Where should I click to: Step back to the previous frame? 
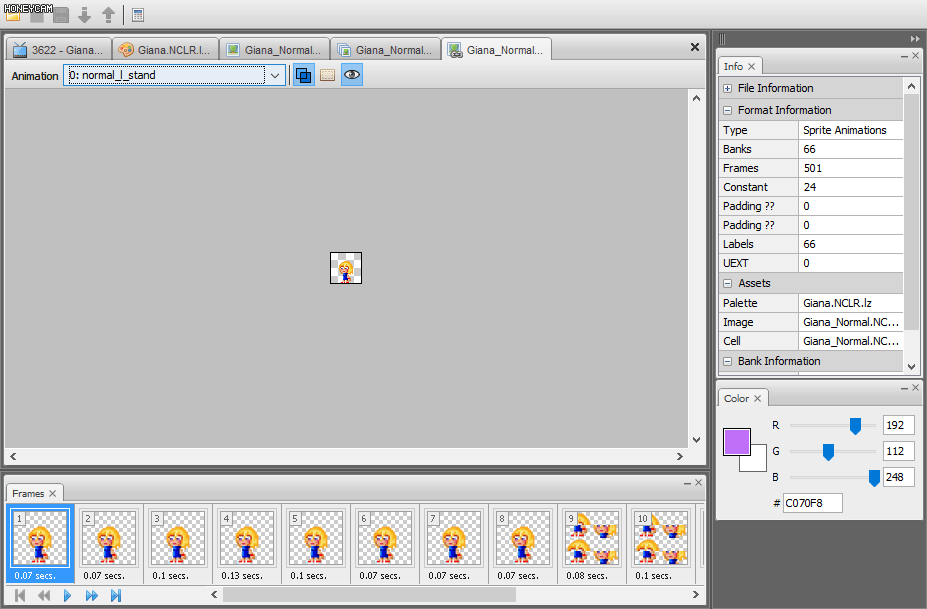click(44, 595)
